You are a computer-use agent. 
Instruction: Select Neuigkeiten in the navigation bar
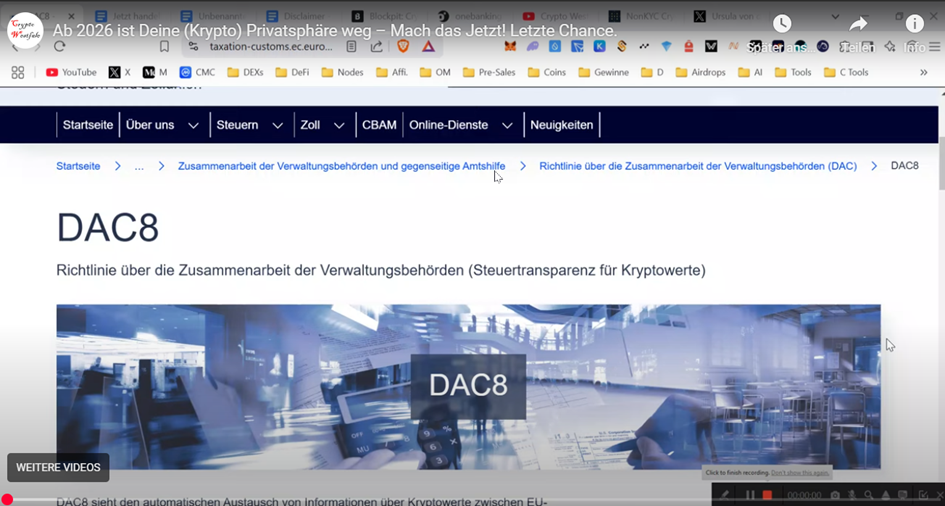[x=561, y=125]
